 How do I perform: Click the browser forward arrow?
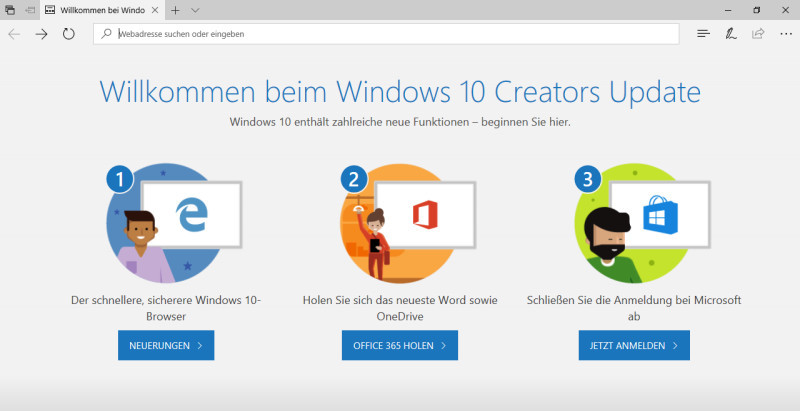coord(41,34)
